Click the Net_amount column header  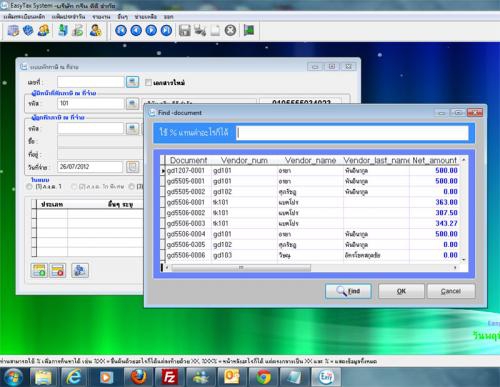(434, 160)
